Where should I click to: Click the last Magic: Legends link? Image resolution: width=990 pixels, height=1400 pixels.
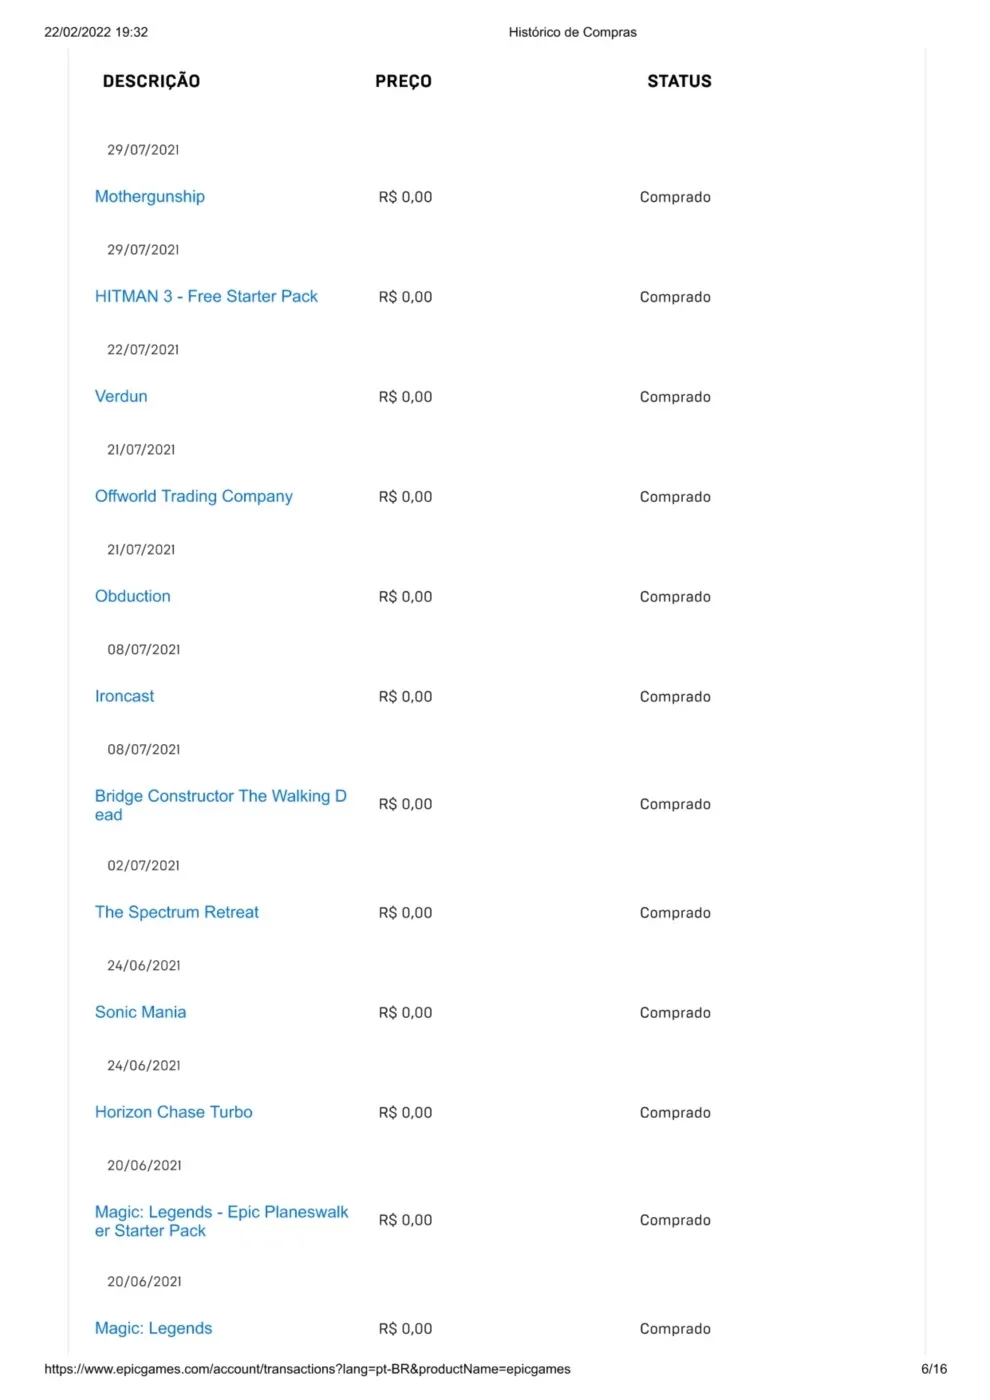[x=154, y=1329]
